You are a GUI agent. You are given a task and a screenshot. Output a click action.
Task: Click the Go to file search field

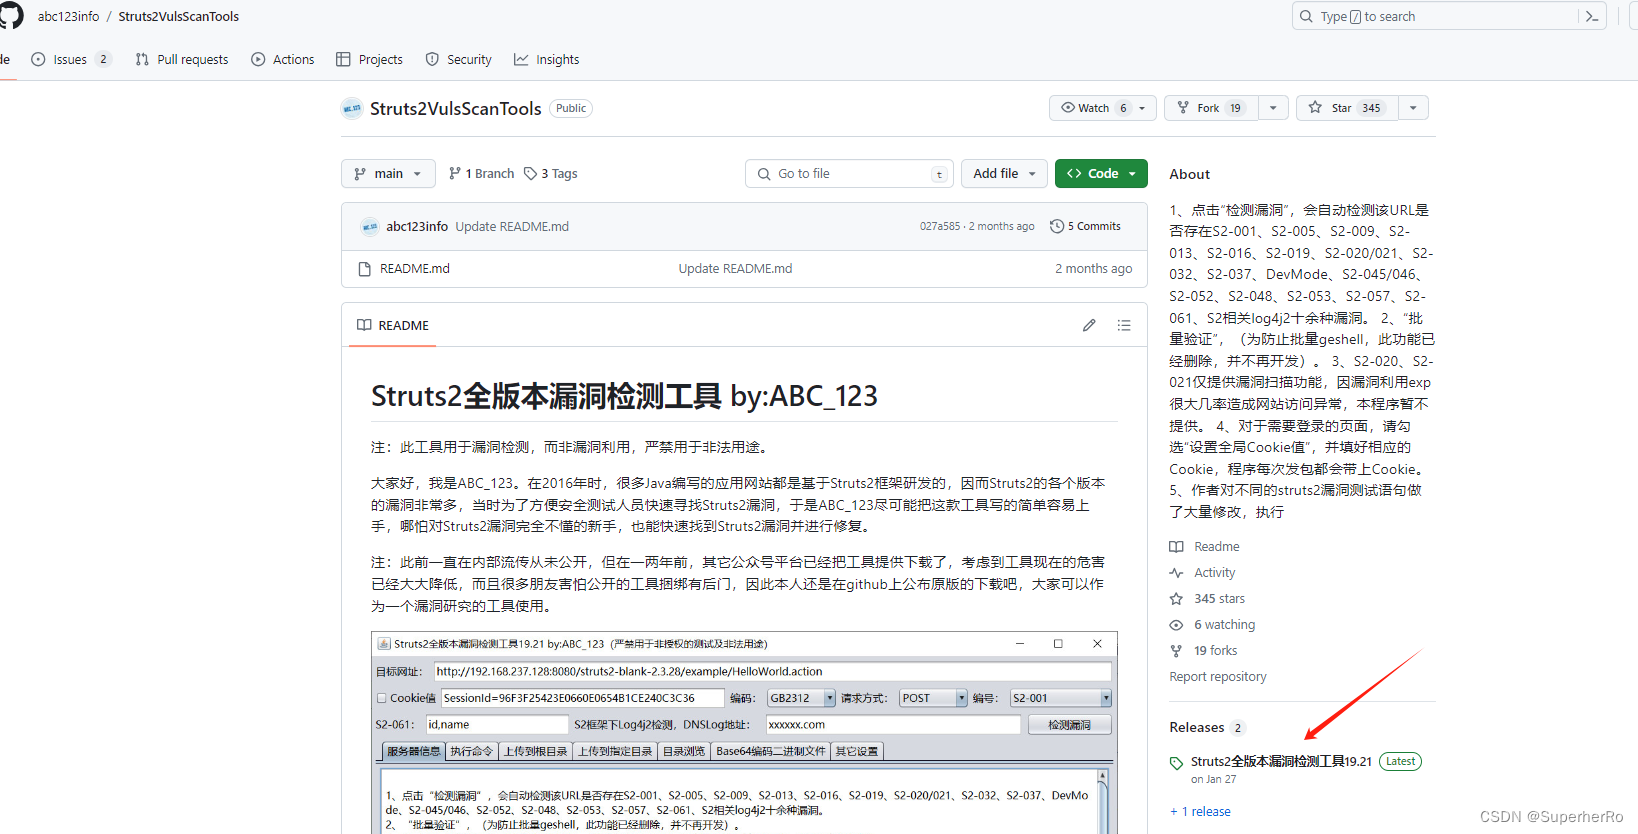tap(849, 173)
